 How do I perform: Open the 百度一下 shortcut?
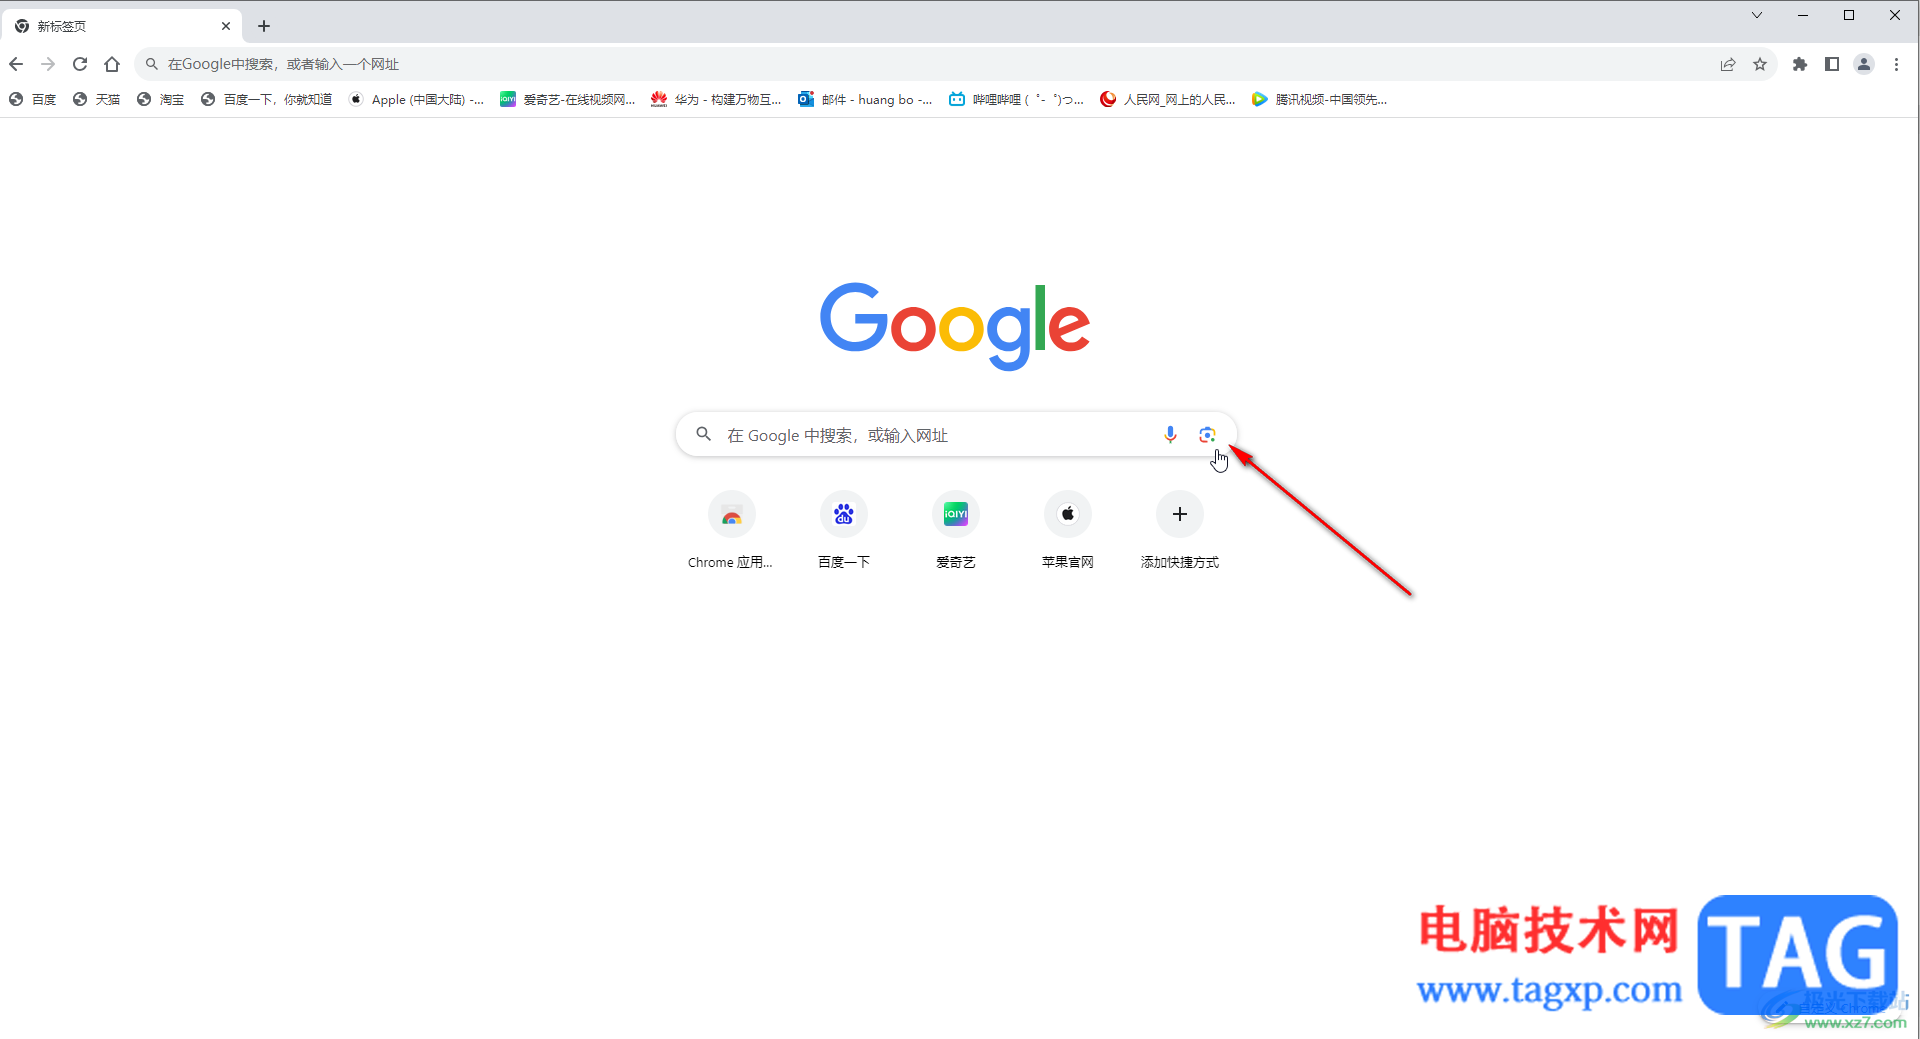pyautogui.click(x=844, y=530)
